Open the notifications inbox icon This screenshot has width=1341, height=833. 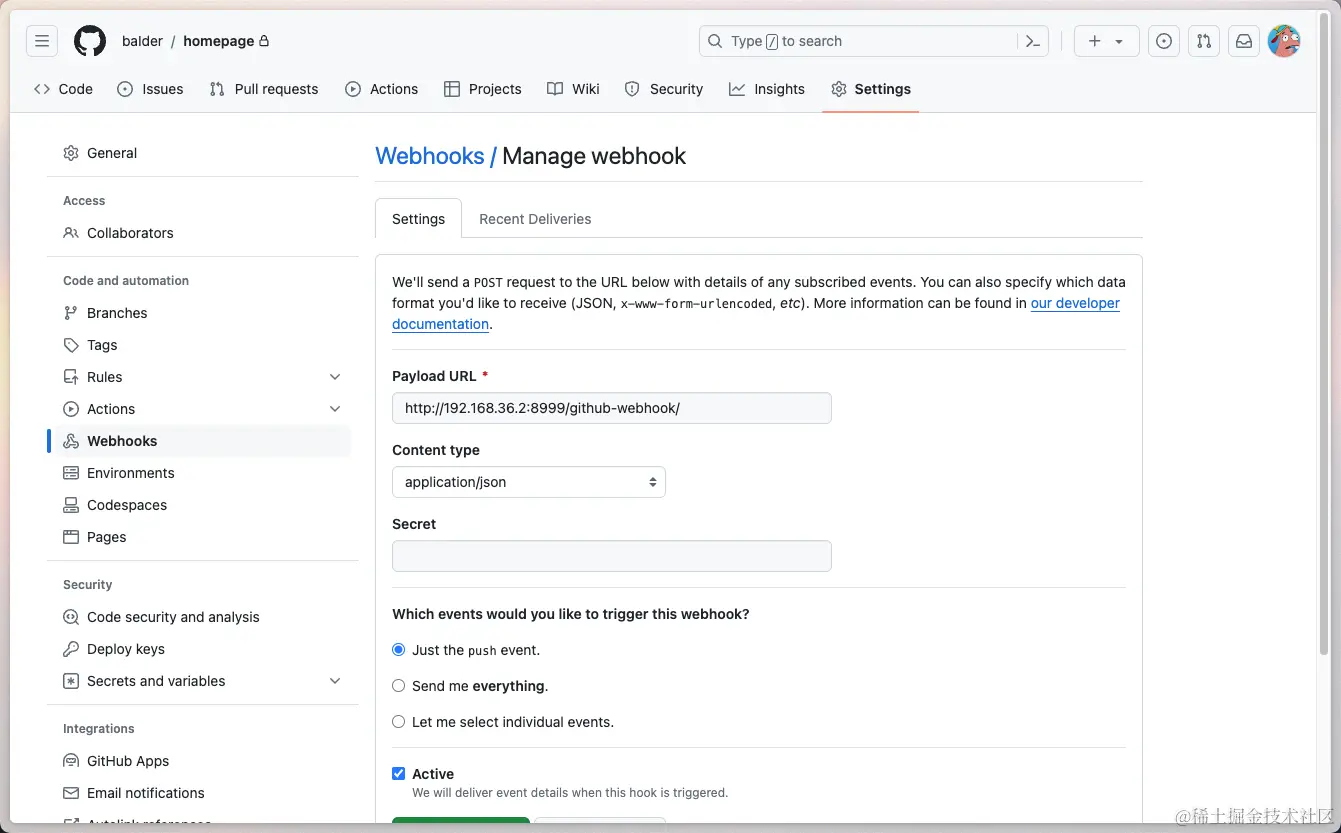tap(1244, 41)
